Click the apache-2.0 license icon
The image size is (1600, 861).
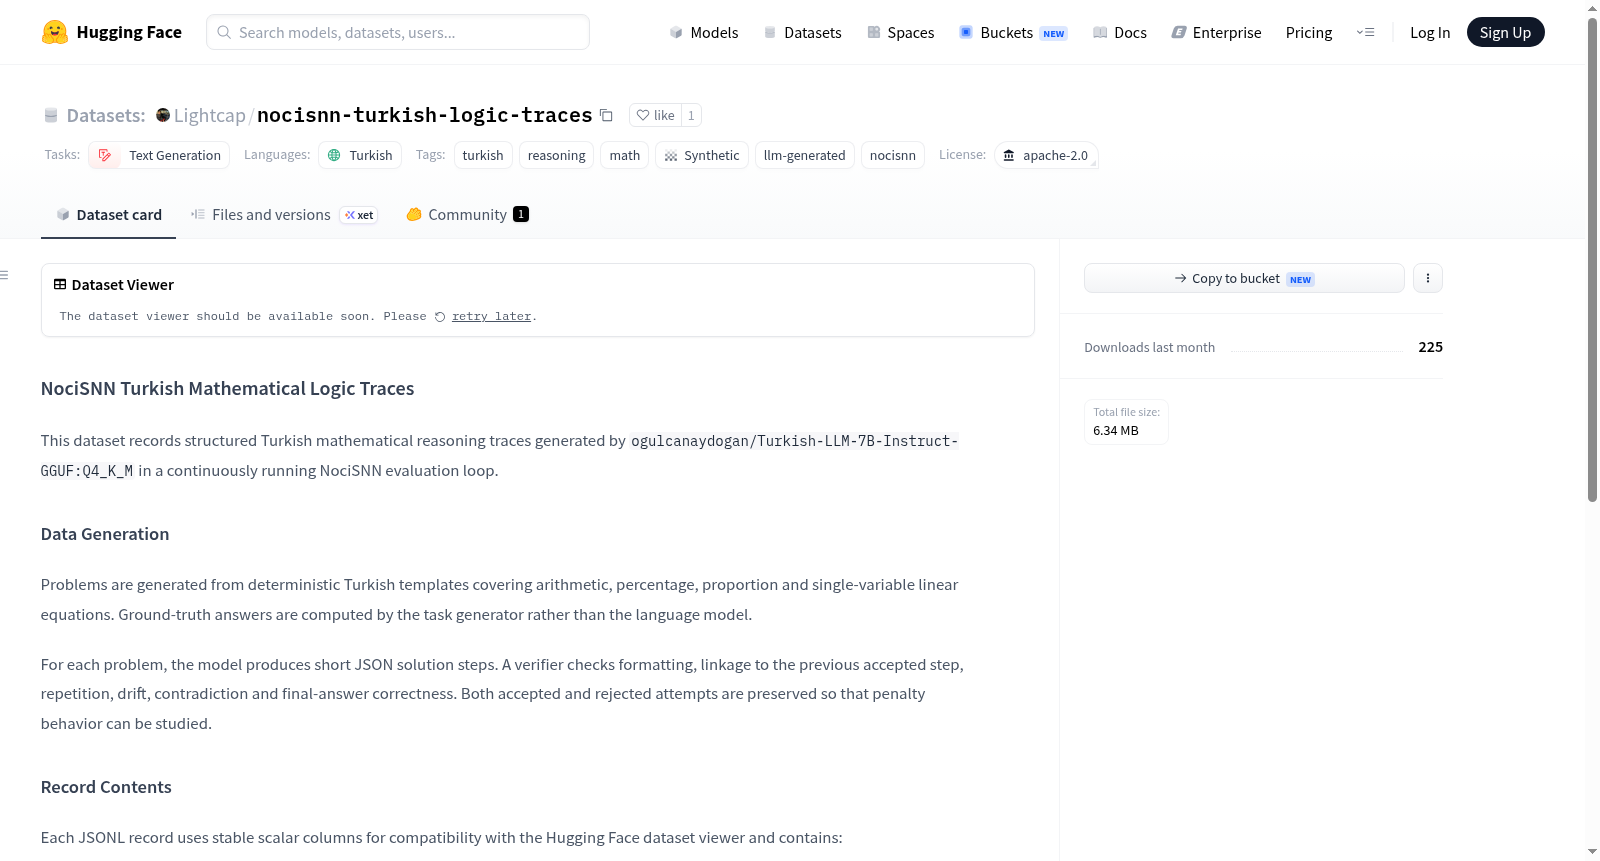[x=1009, y=155]
